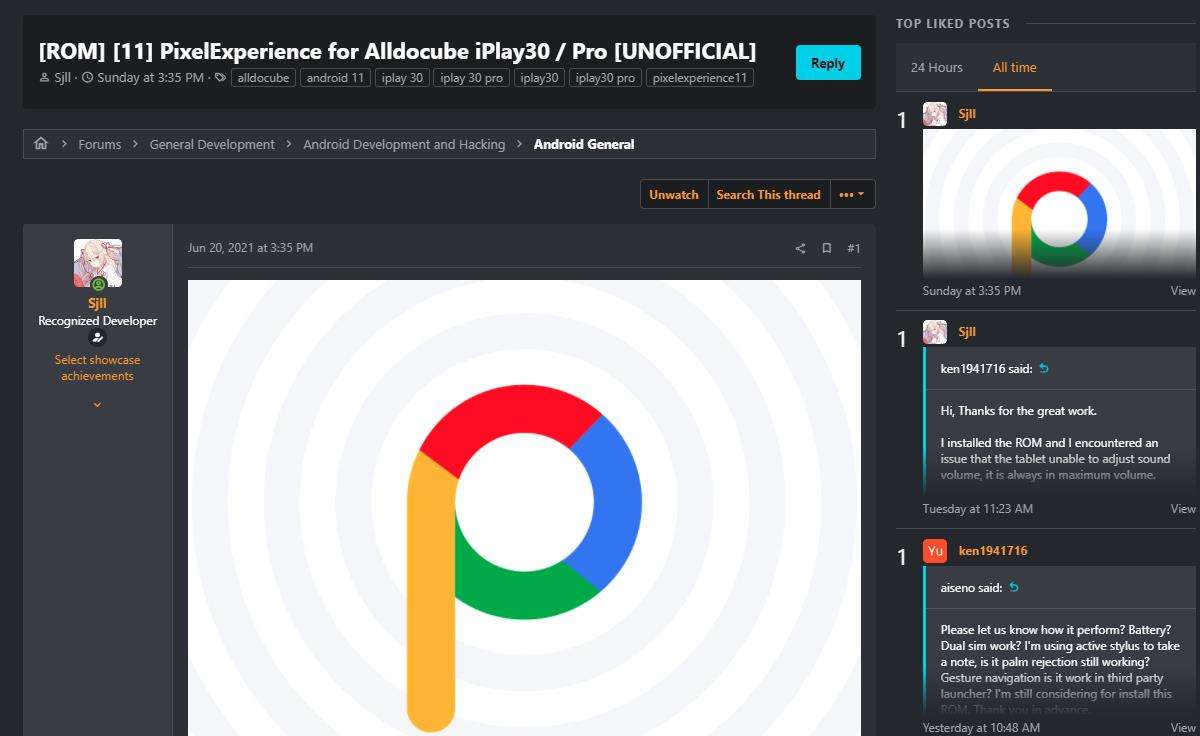The height and width of the screenshot is (736, 1200).
Task: Click Sjll's avatar in the post sidebar
Action: coord(98,263)
